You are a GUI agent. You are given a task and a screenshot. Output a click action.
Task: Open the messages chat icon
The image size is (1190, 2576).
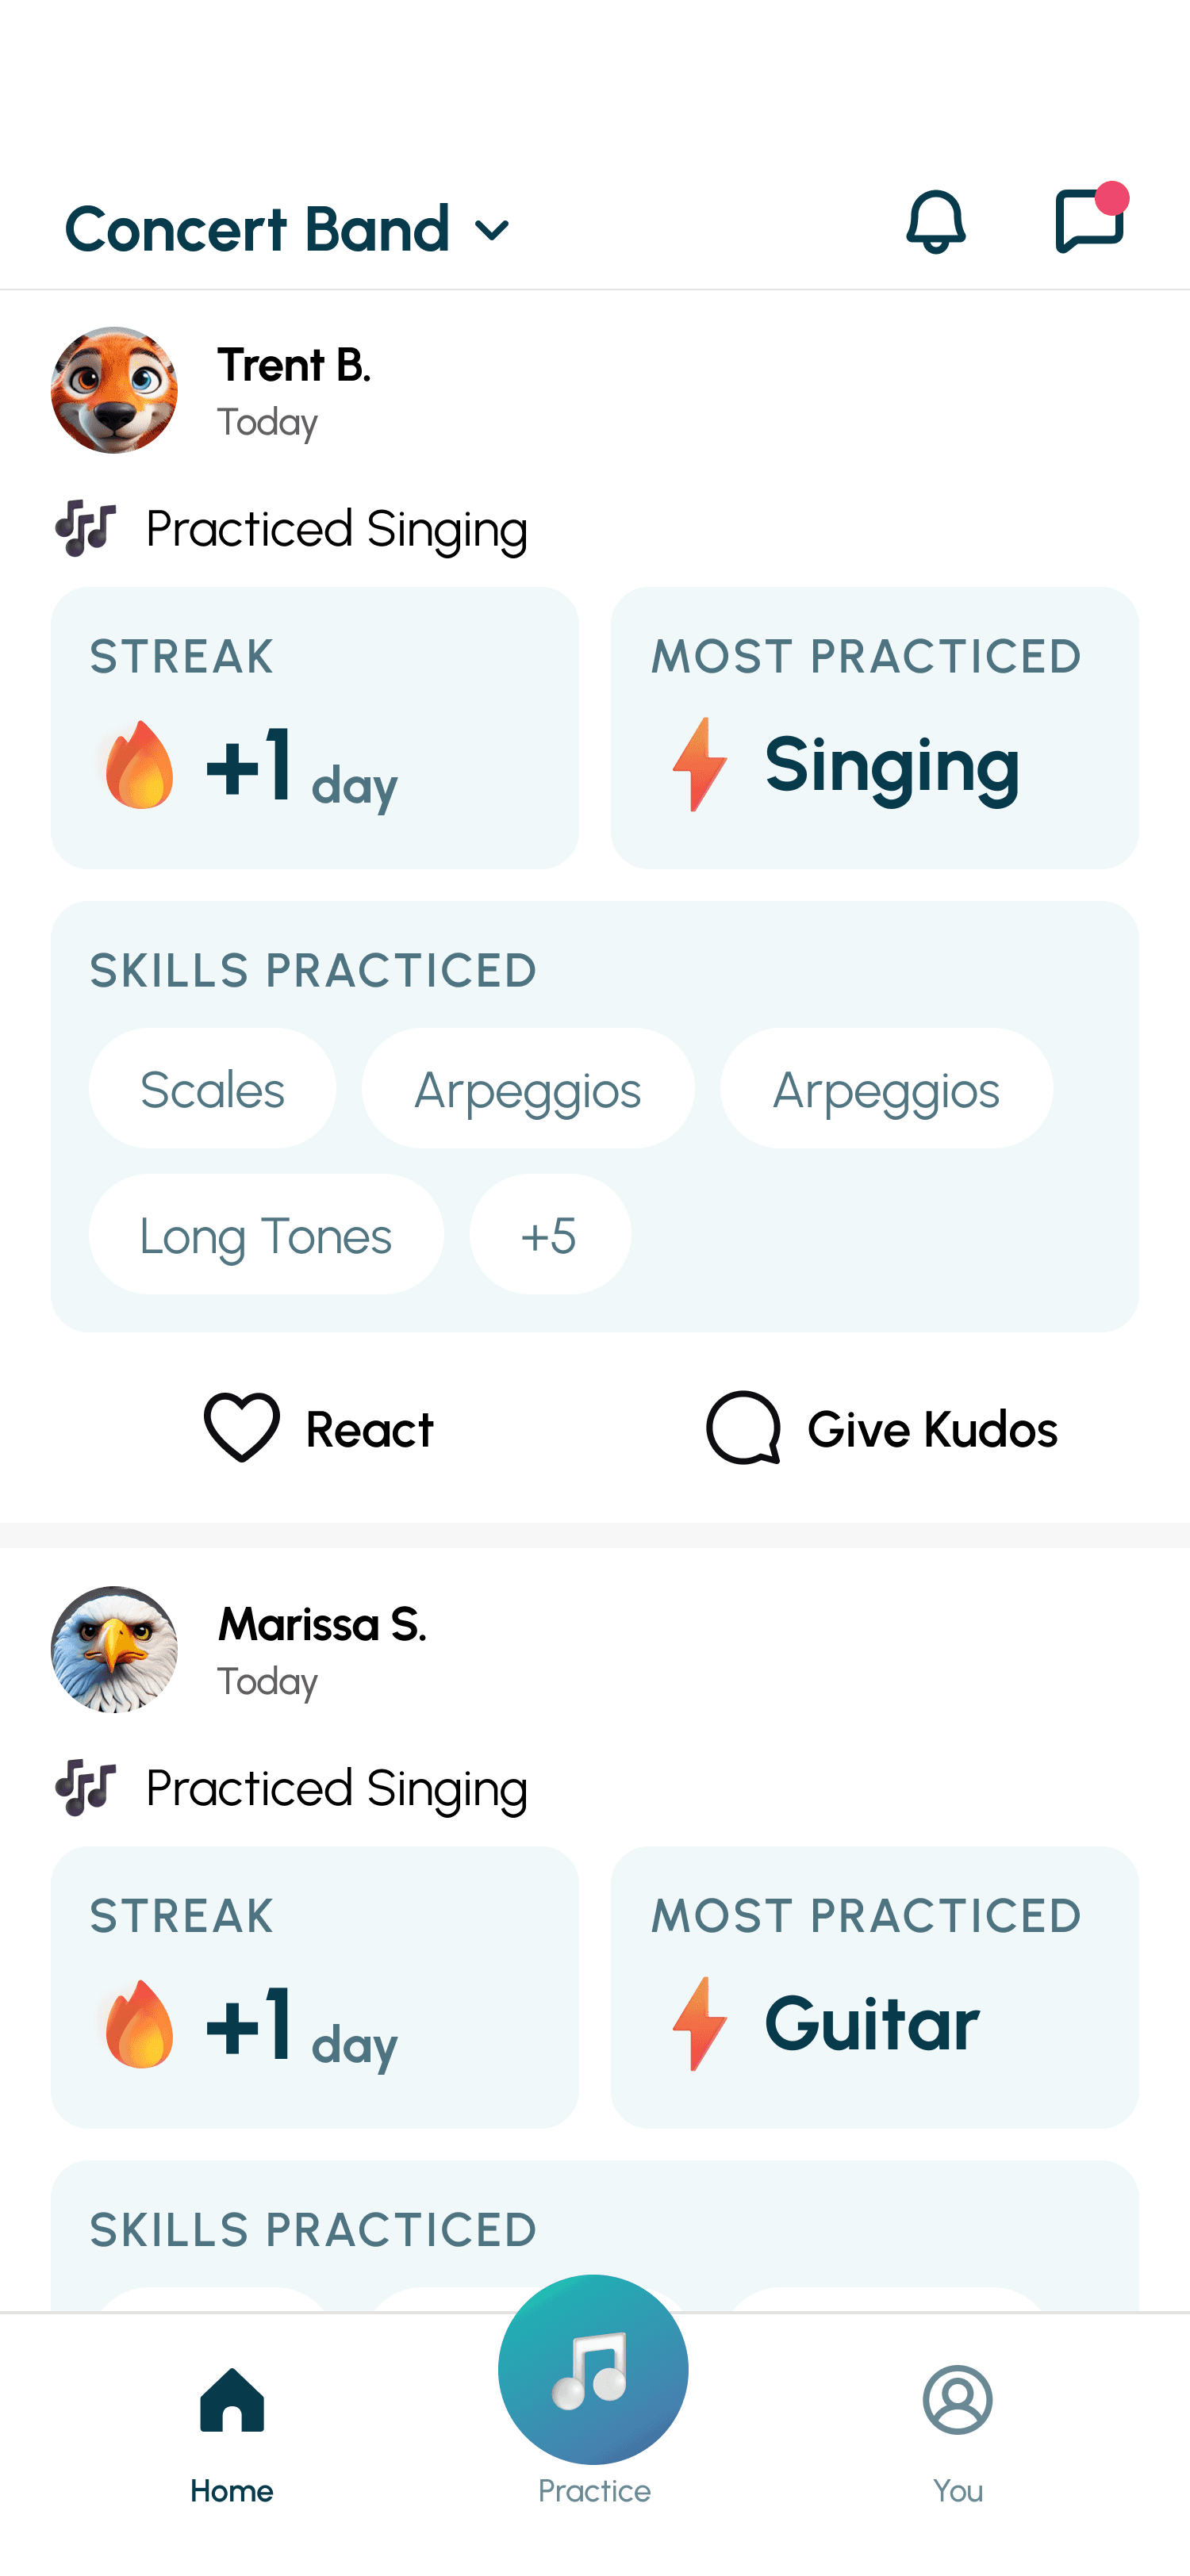click(x=1089, y=221)
